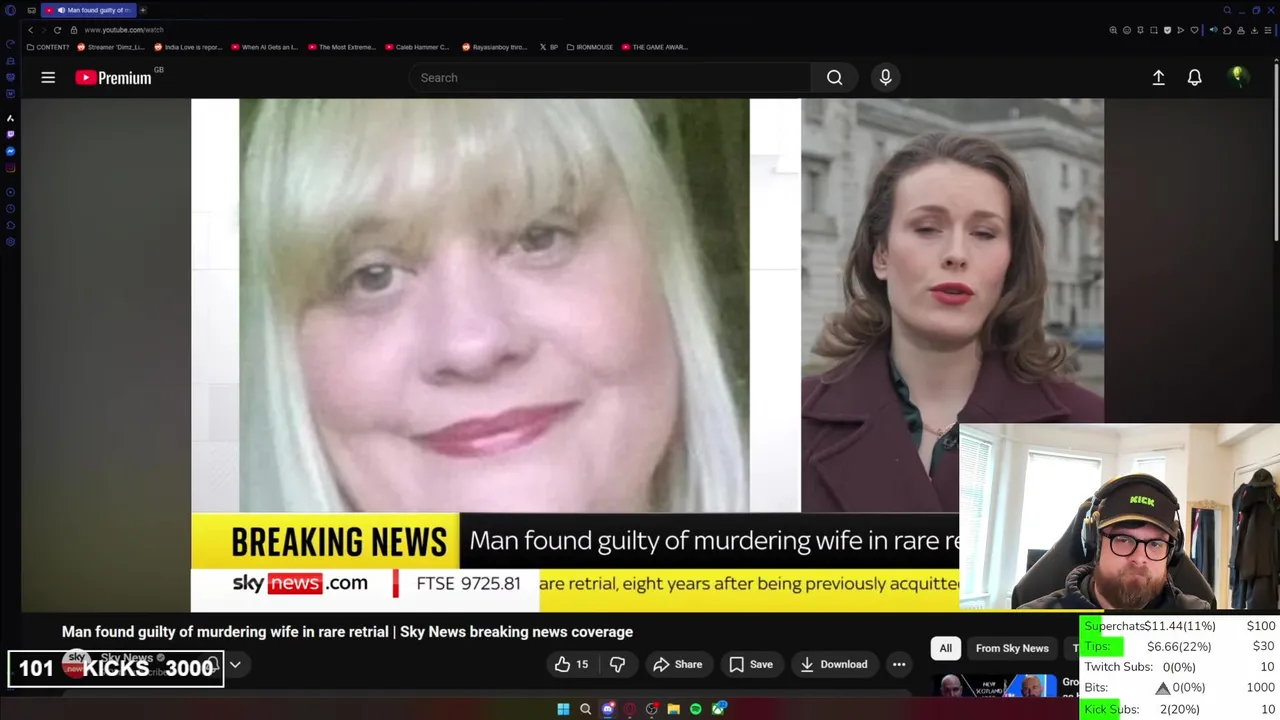Click the YouTube search magnifier button

834,77
